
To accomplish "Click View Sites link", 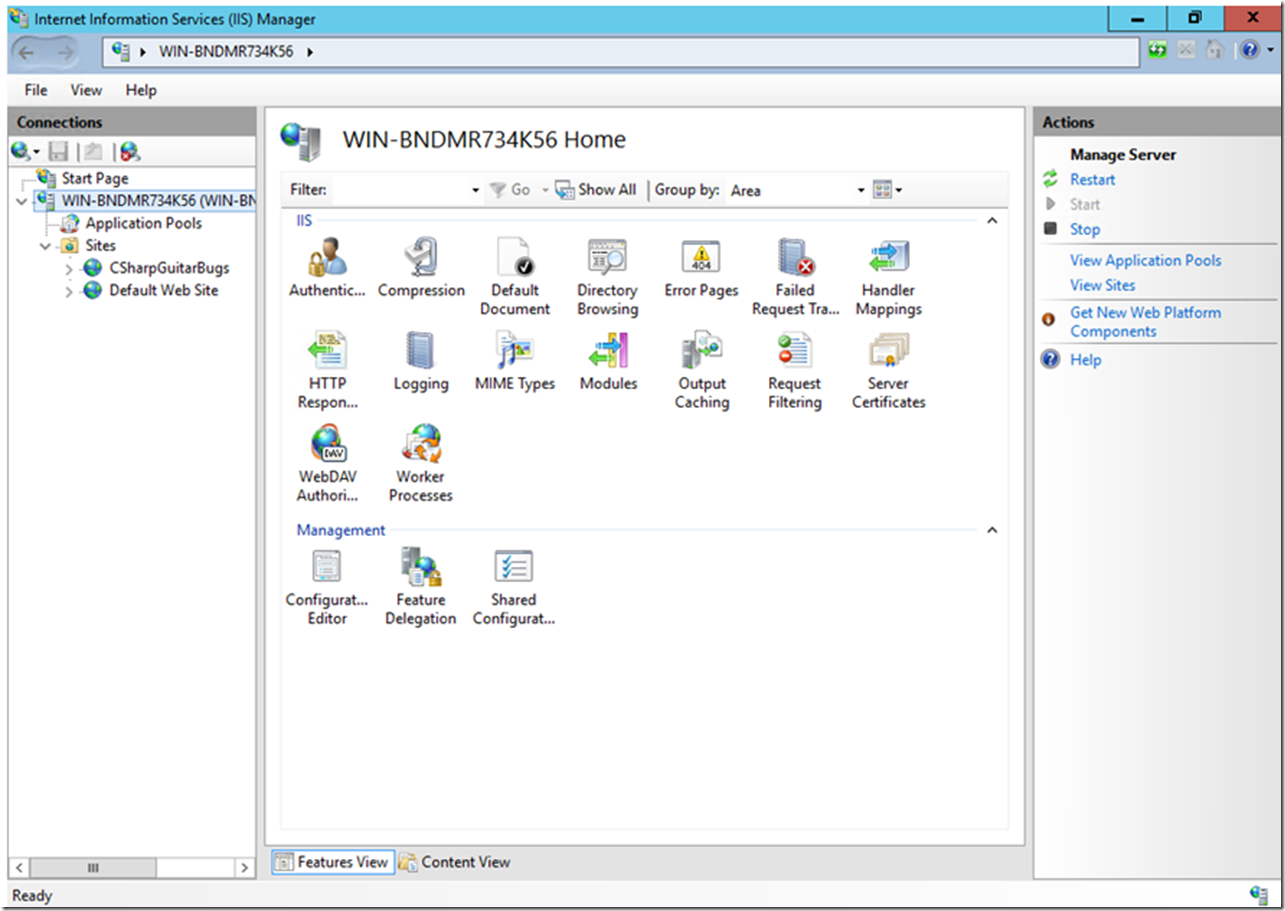I will pyautogui.click(x=1102, y=285).
